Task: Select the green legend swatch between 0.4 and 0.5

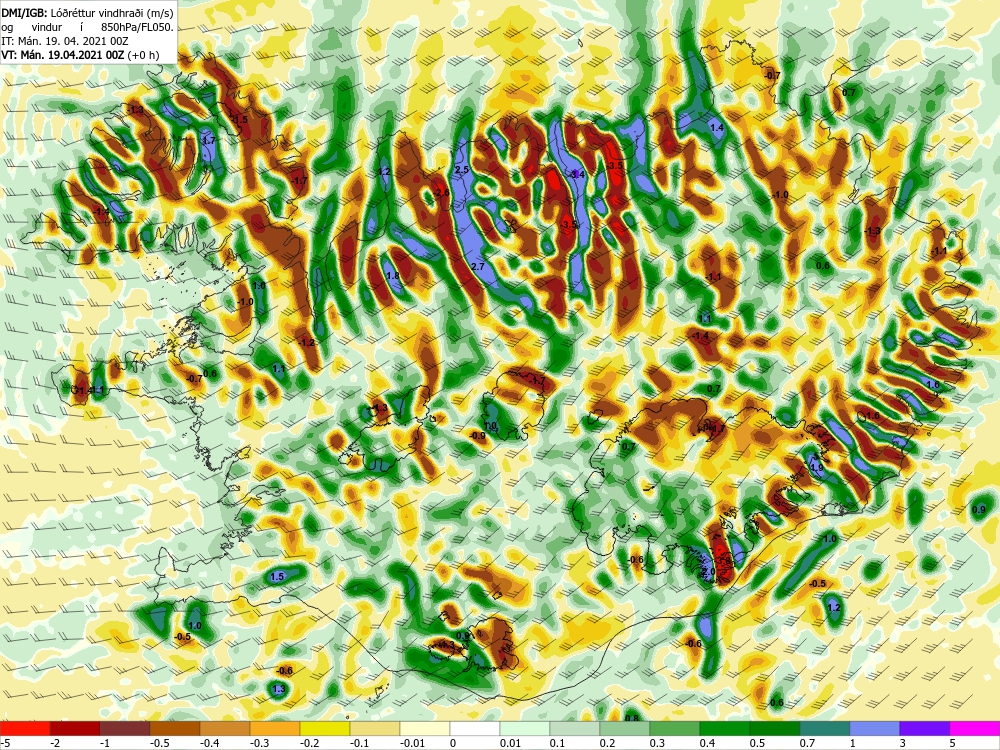Action: [724, 728]
